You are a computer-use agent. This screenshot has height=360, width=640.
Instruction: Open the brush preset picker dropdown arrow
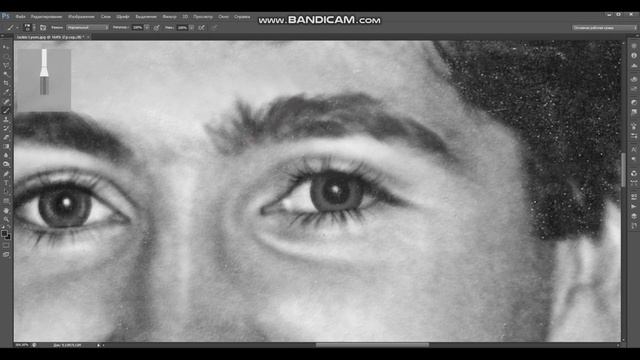click(x=34, y=27)
